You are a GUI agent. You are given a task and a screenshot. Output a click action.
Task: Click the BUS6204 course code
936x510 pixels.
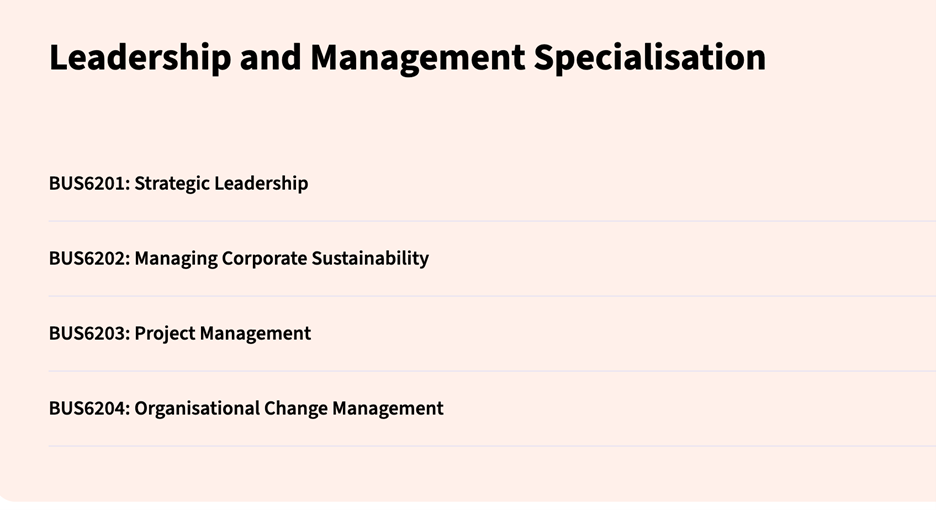88,408
